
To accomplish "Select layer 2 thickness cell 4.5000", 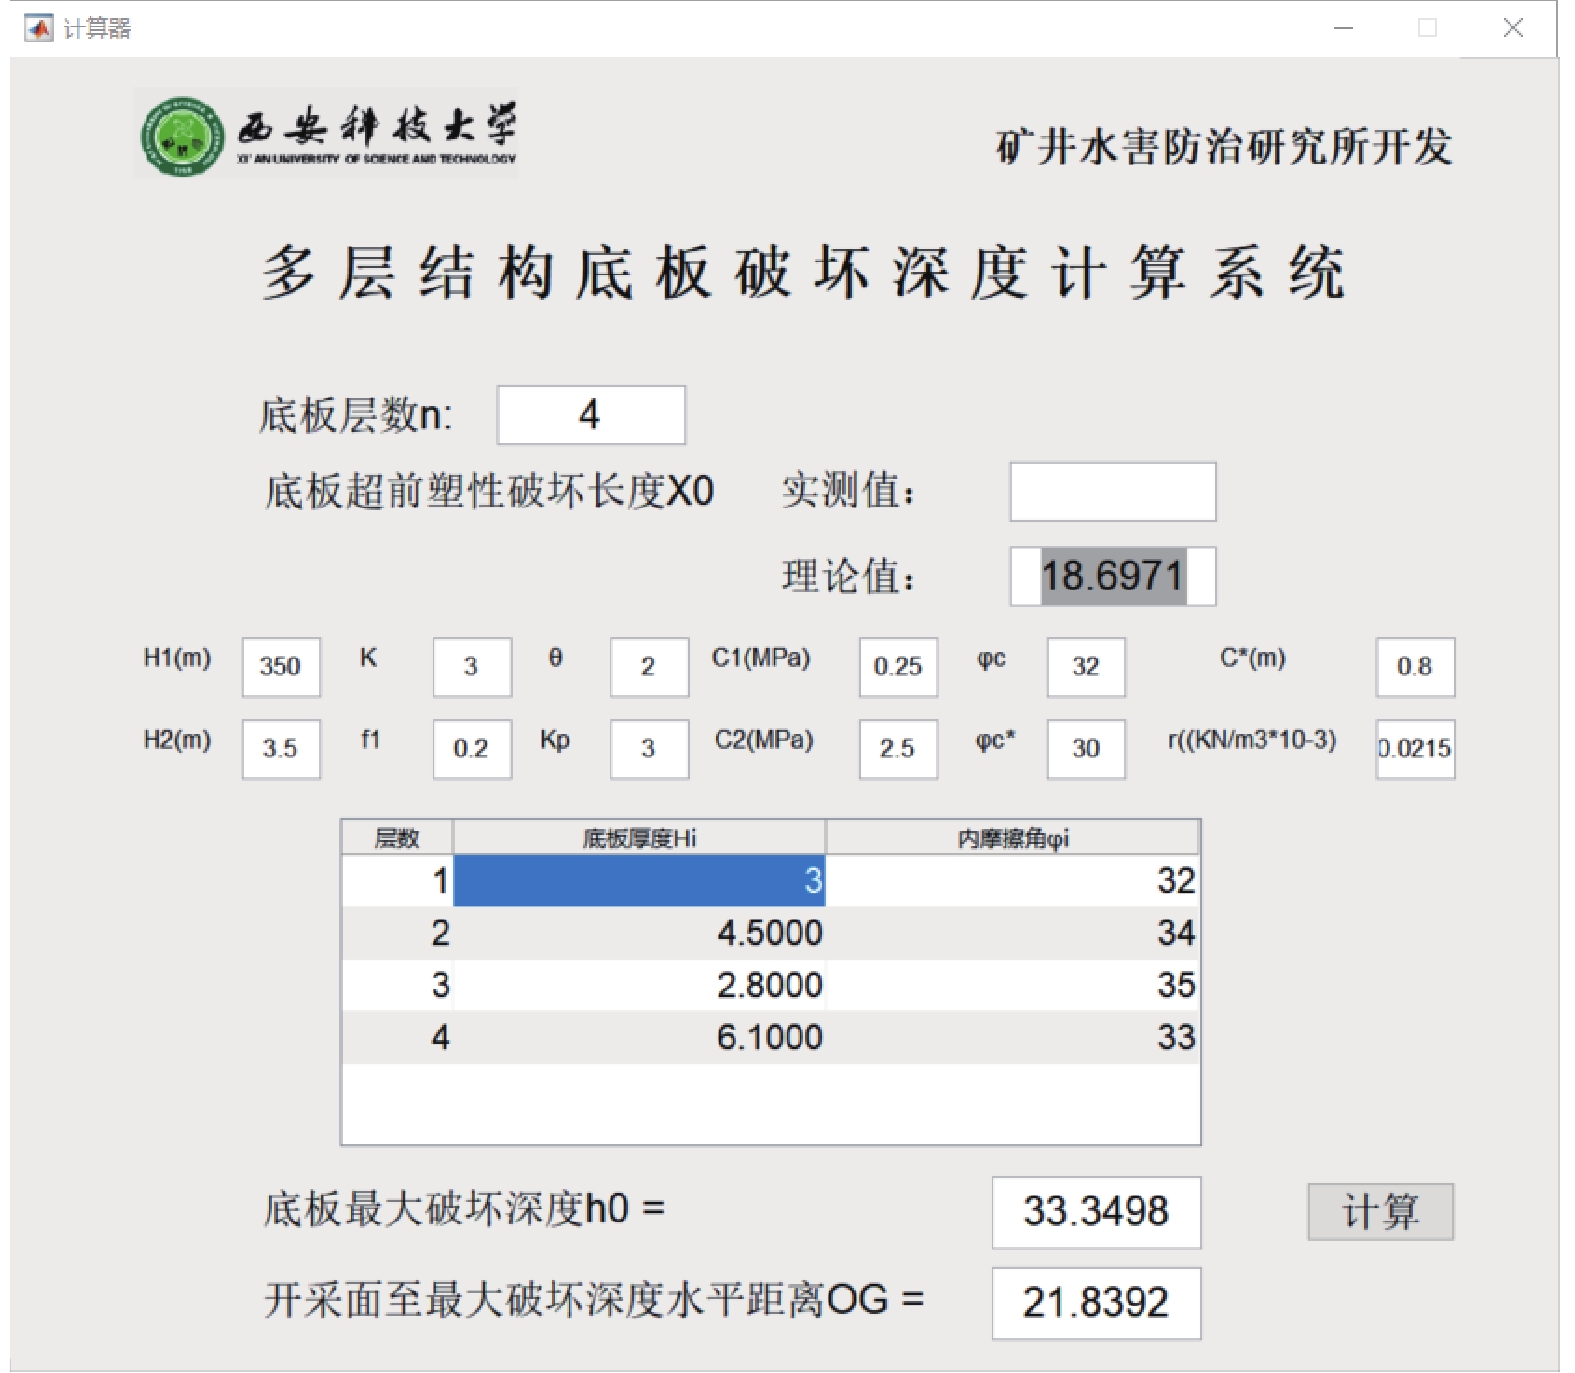I will (x=639, y=933).
